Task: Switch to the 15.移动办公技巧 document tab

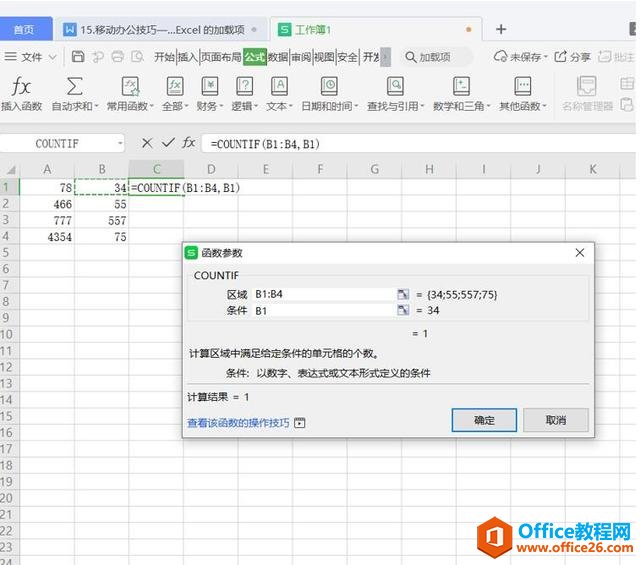Action: click(162, 29)
